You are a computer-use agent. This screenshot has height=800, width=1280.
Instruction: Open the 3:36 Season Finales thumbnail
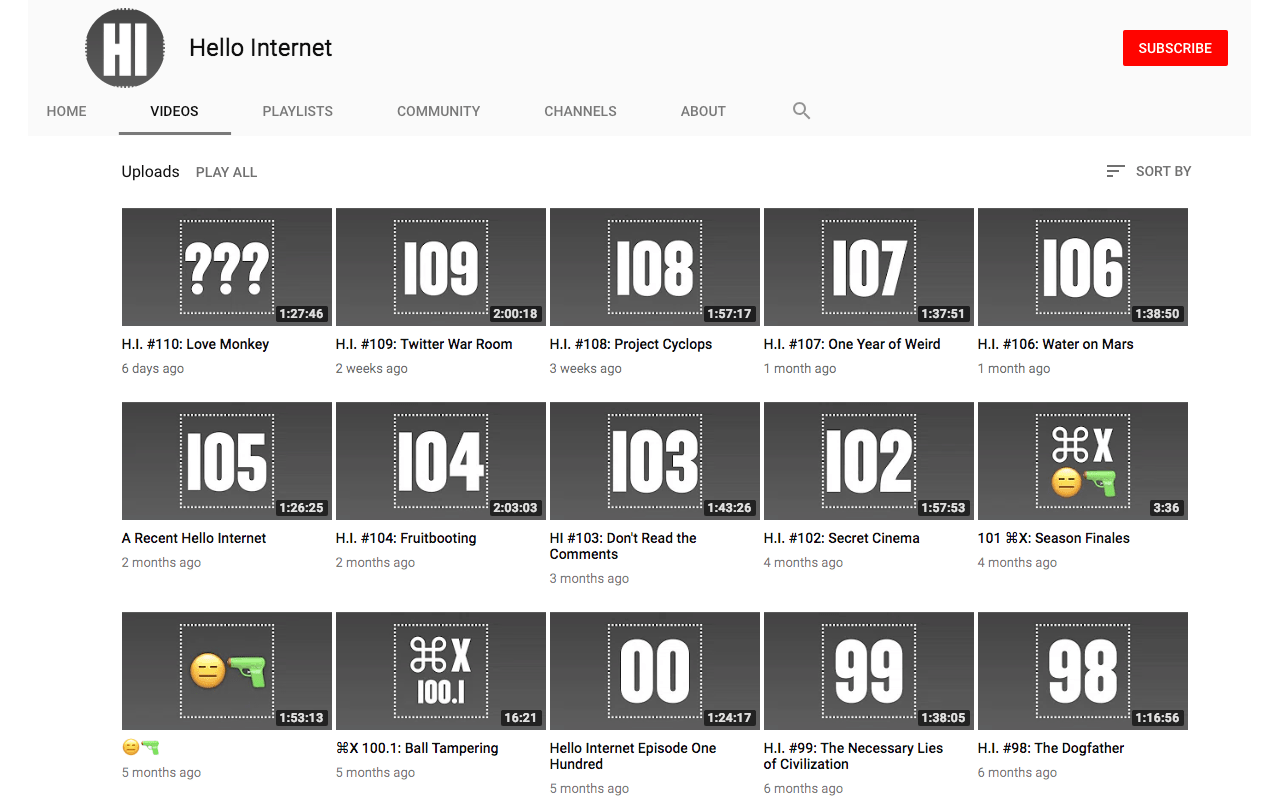point(1083,461)
